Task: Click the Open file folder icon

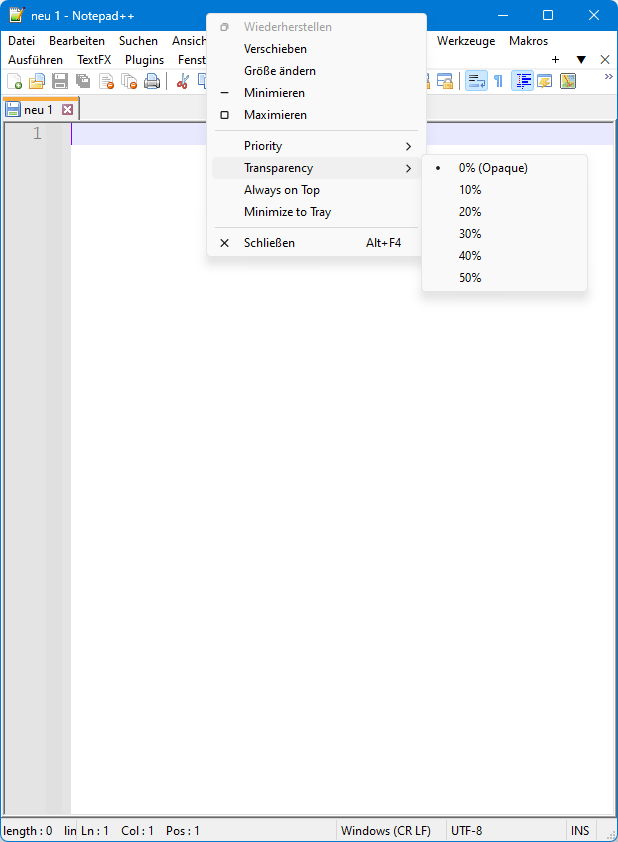Action: pyautogui.click(x=37, y=81)
